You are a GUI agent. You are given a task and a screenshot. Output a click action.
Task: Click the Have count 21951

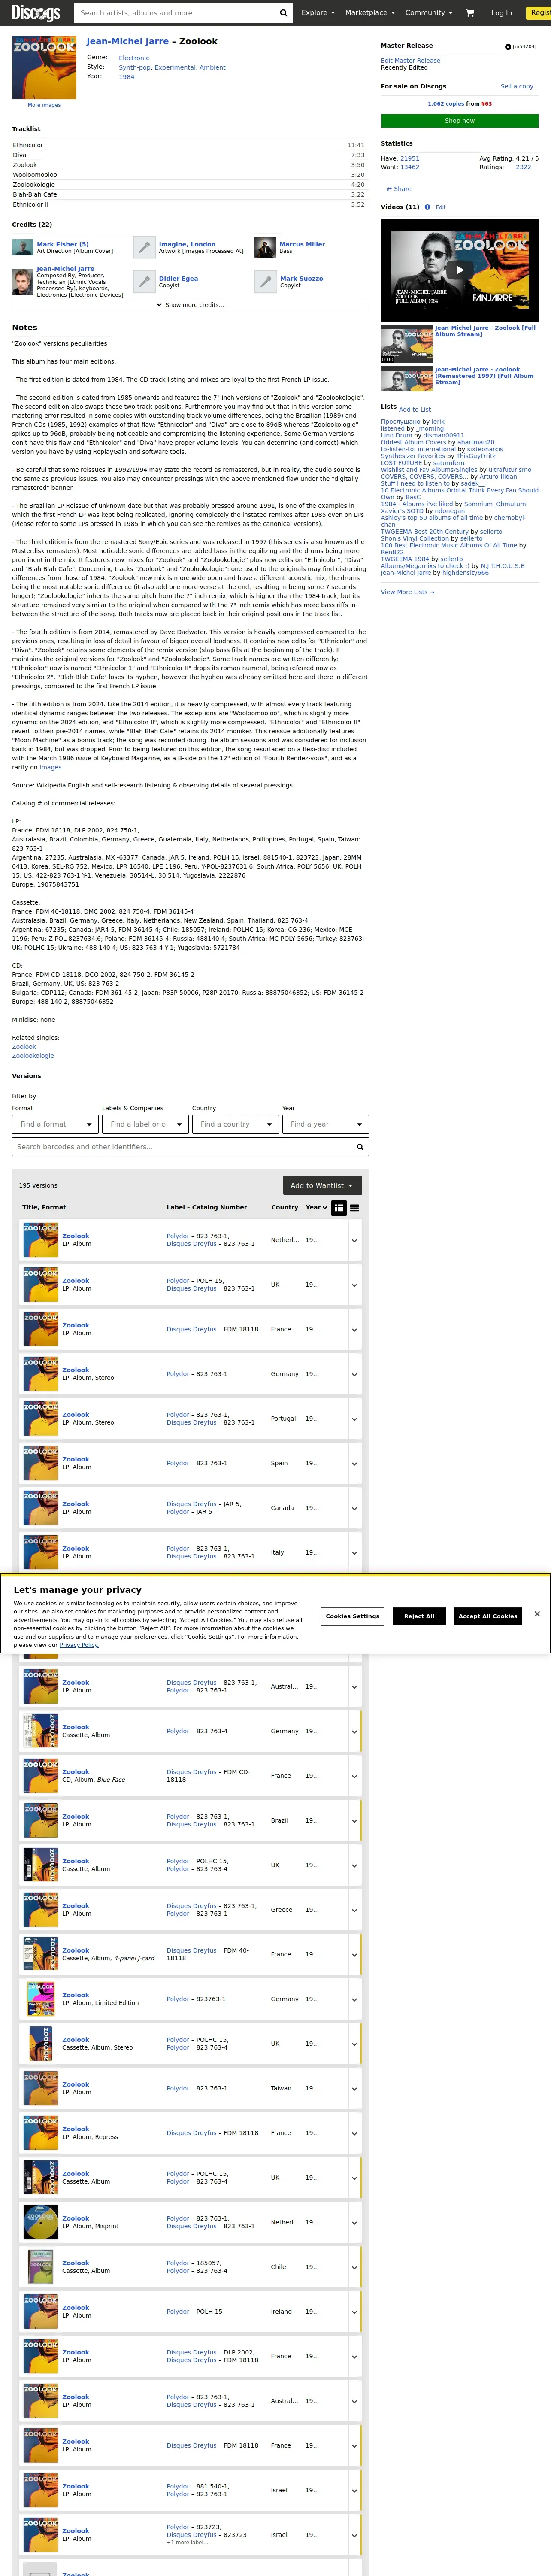tap(410, 158)
